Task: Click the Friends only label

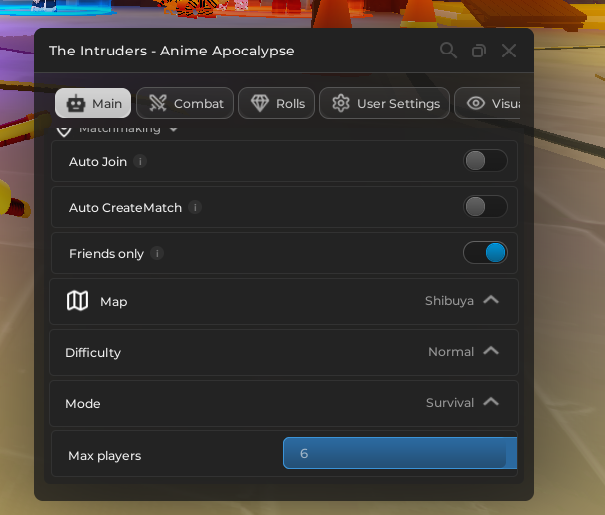Action: 106,254
